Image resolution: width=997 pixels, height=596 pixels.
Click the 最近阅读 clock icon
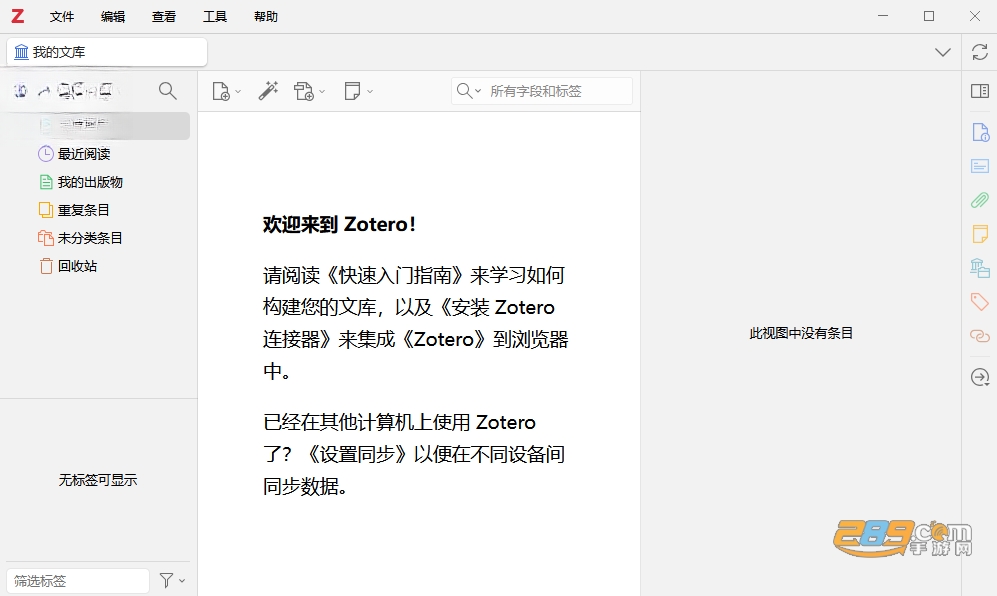pos(46,153)
